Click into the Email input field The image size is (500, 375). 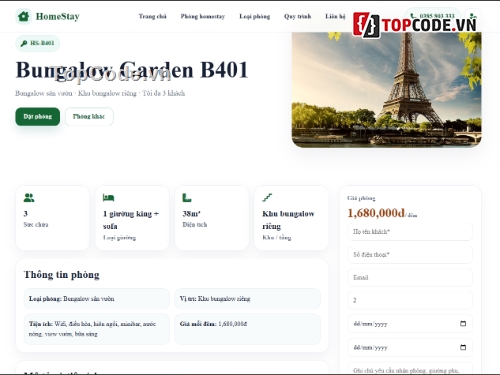pyautogui.click(x=410, y=277)
